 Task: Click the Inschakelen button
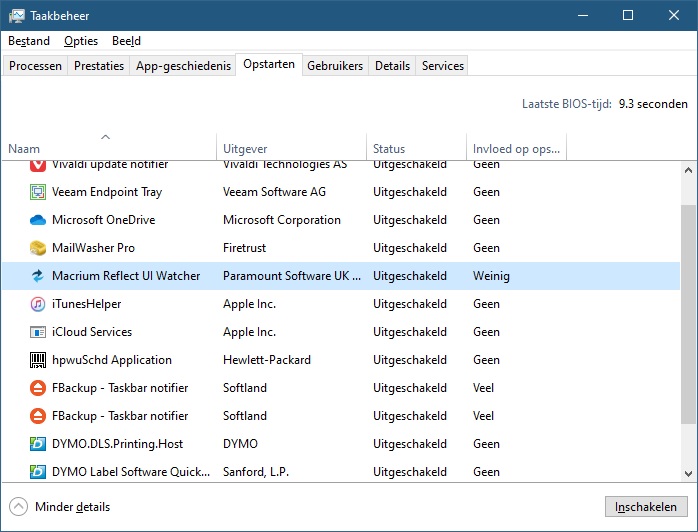click(646, 507)
